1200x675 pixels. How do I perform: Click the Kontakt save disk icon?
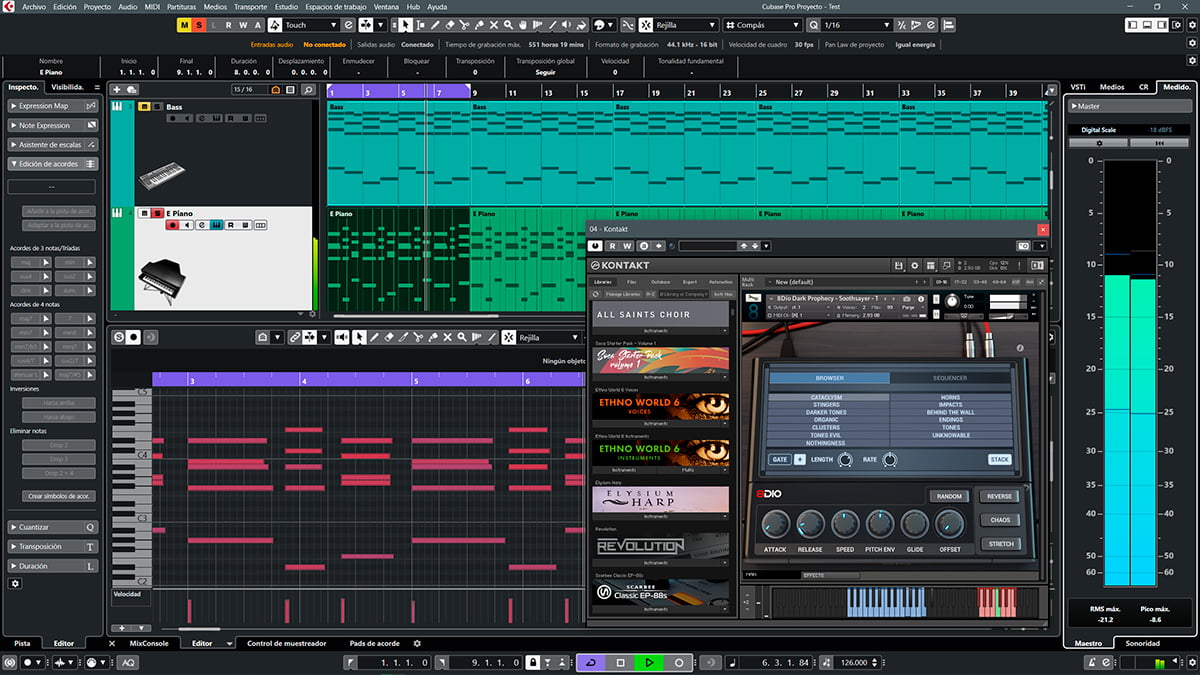898,266
